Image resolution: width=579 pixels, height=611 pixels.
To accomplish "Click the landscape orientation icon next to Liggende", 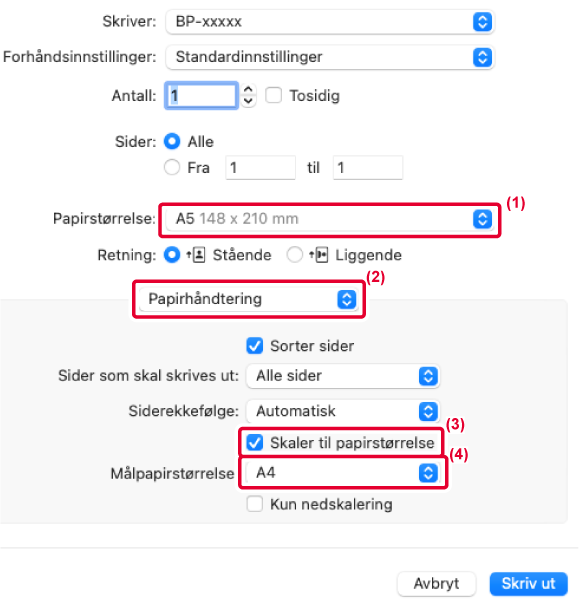I will pos(319,255).
